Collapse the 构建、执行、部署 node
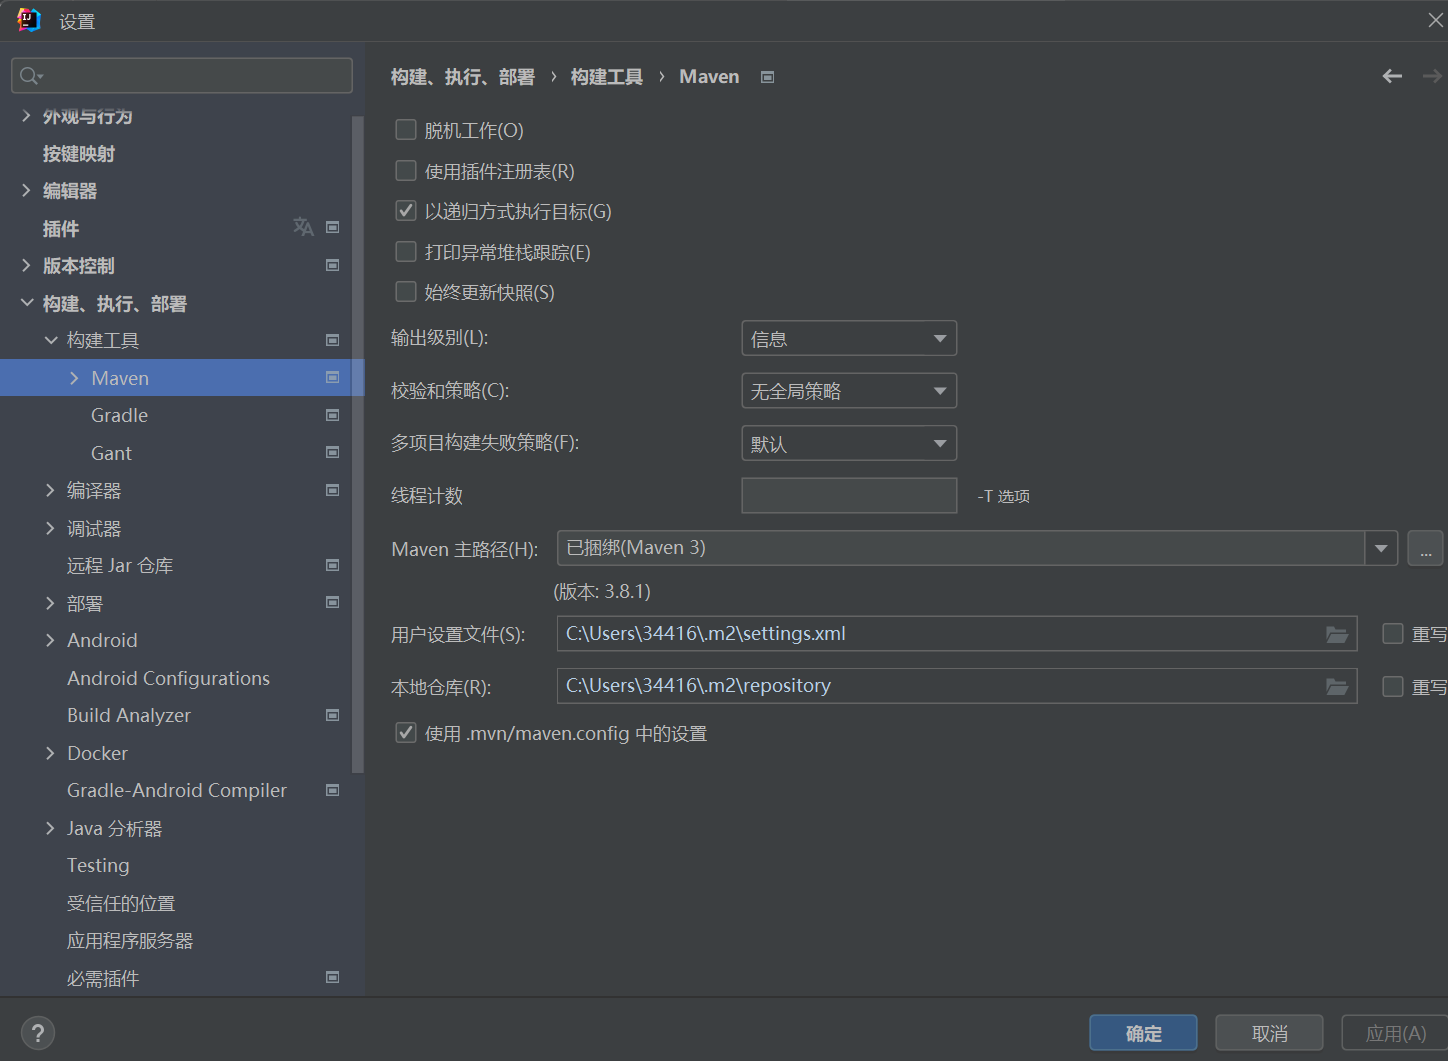This screenshot has width=1448, height=1061. point(26,303)
